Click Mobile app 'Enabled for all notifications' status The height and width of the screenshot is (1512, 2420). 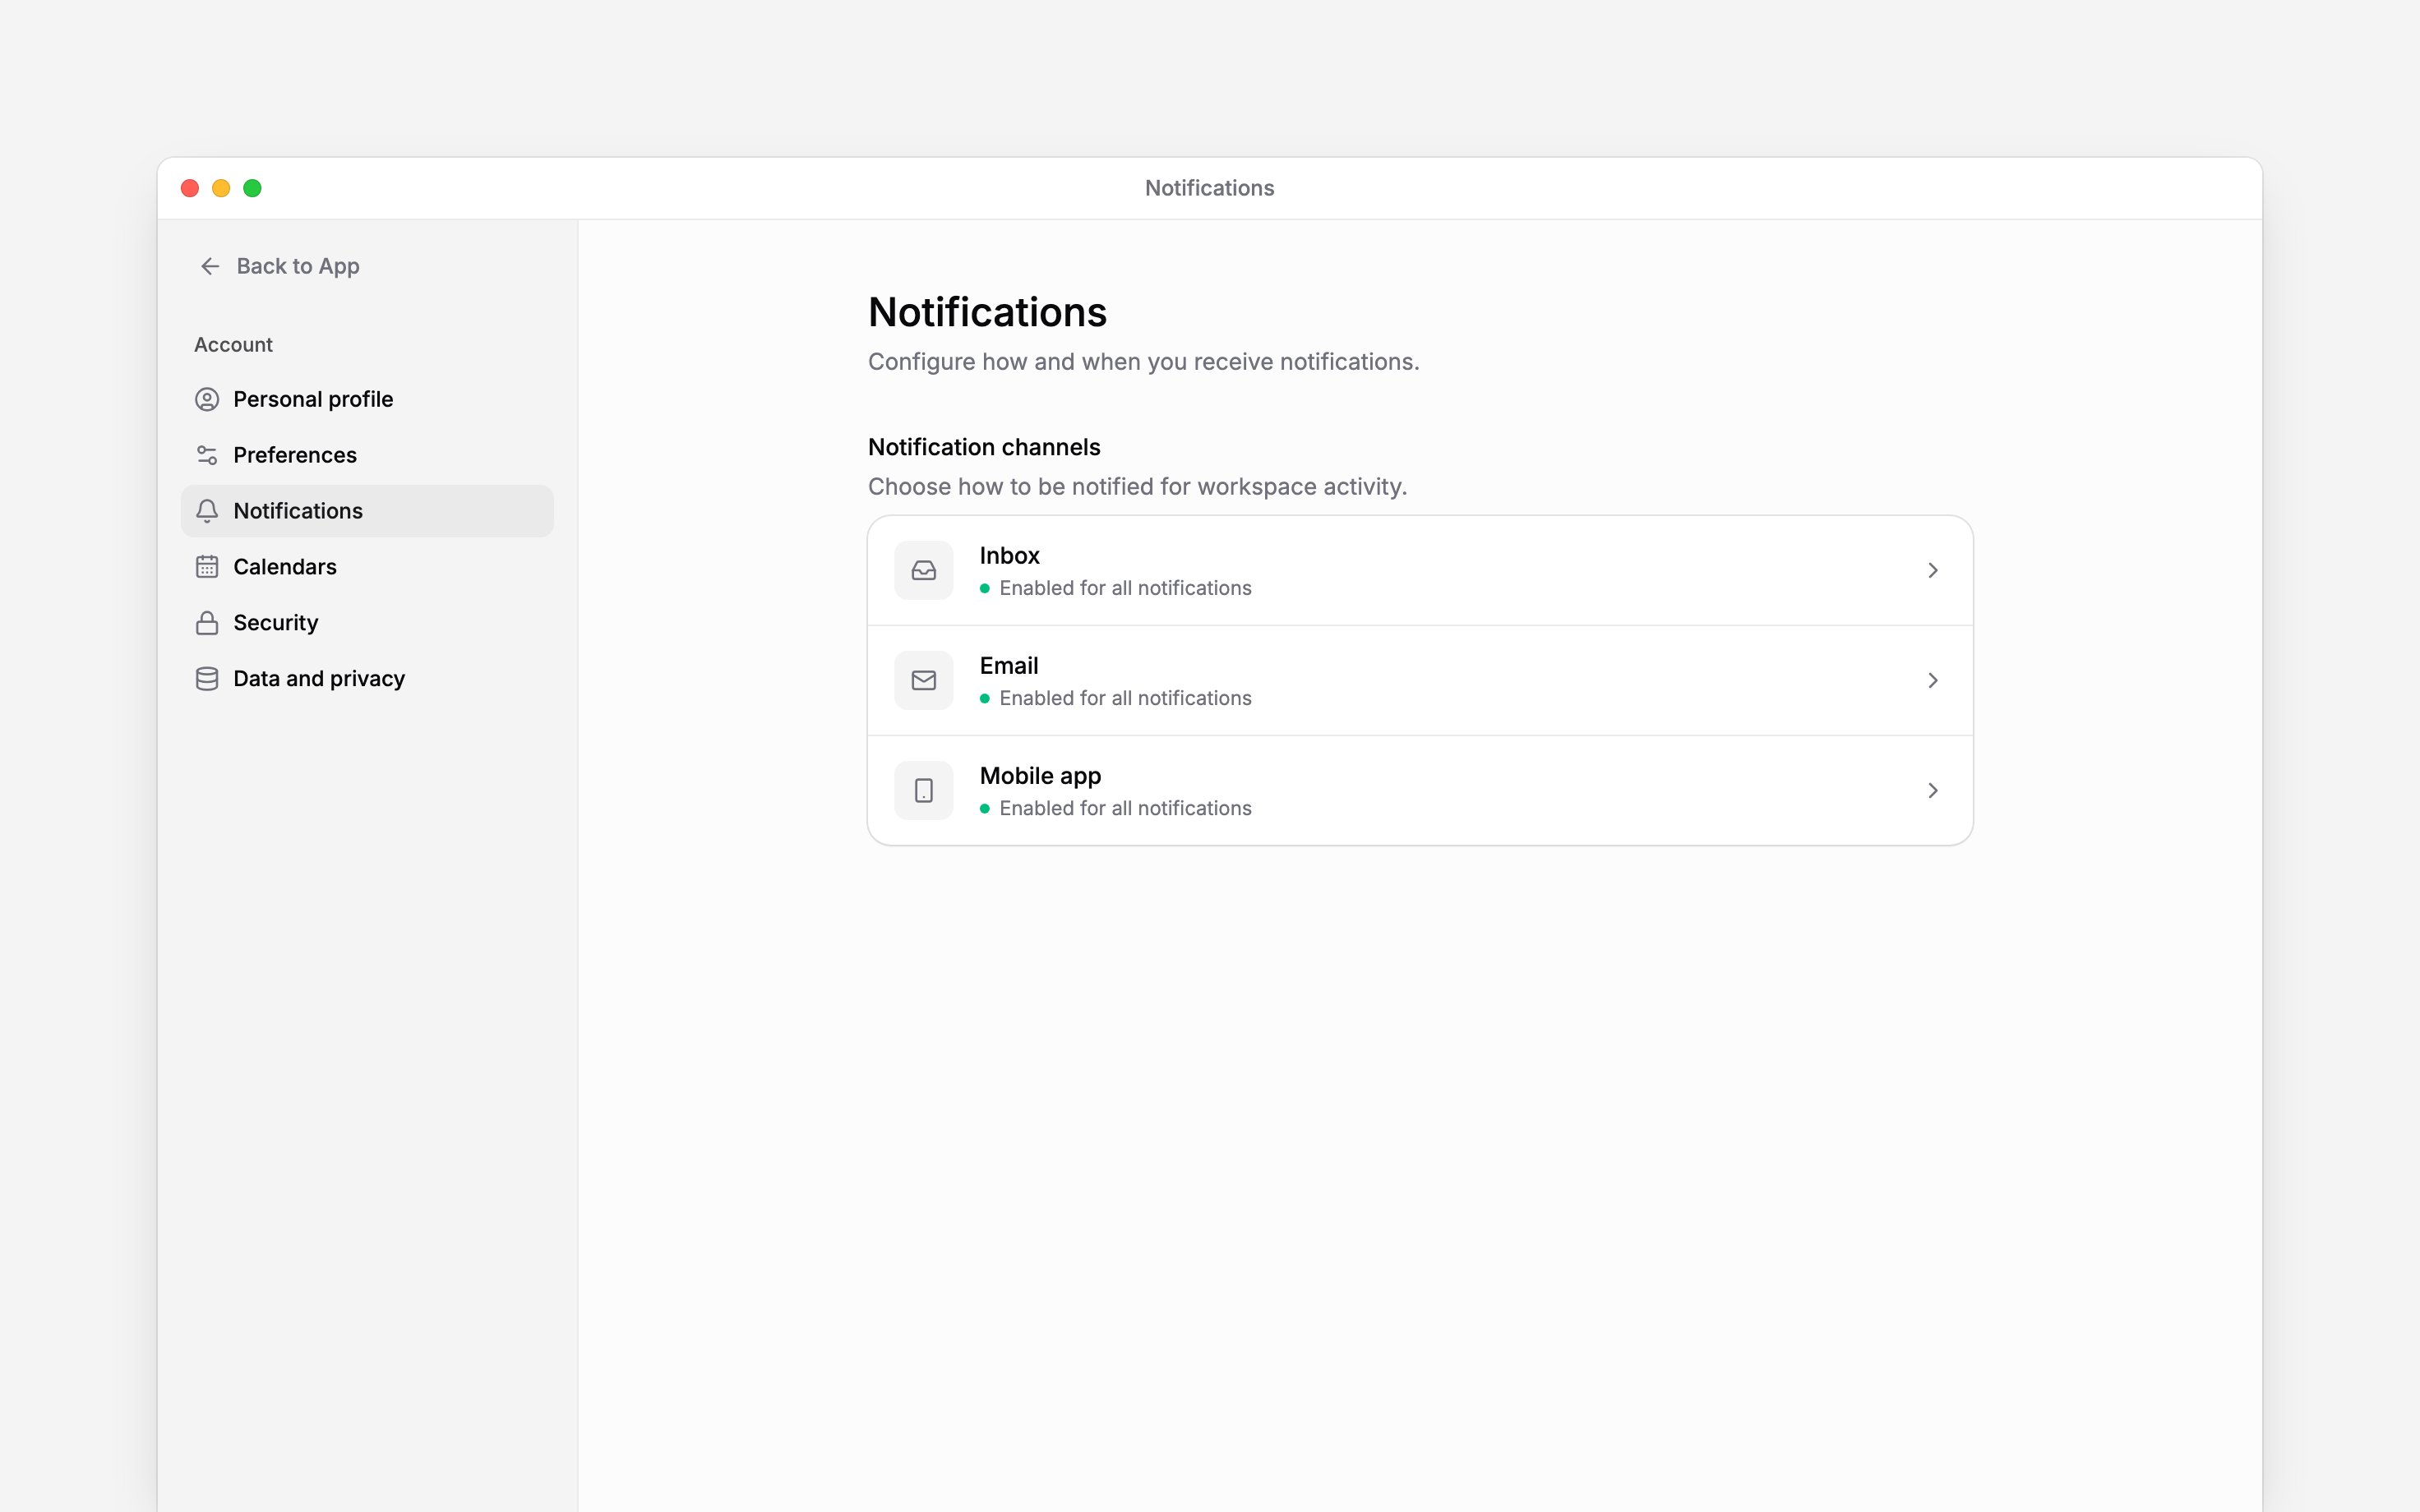click(x=1125, y=808)
